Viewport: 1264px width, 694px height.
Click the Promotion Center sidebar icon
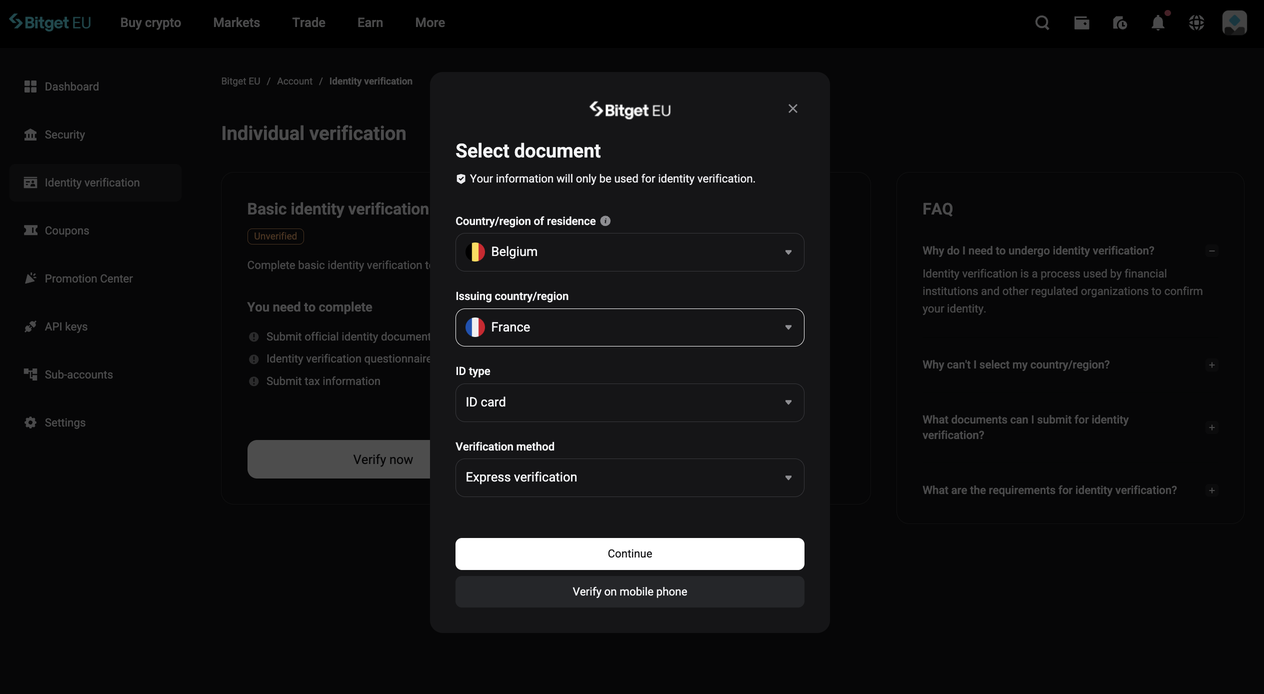(x=30, y=279)
